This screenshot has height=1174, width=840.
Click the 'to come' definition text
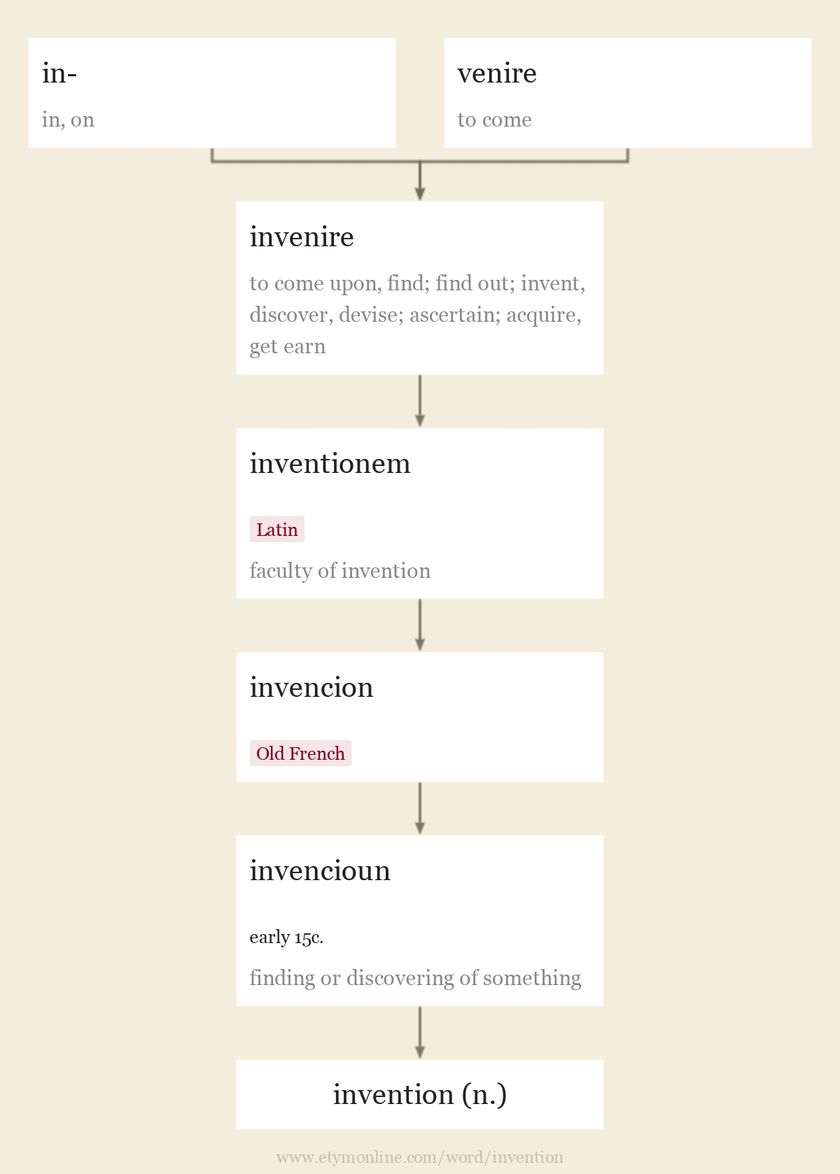pyautogui.click(x=495, y=120)
